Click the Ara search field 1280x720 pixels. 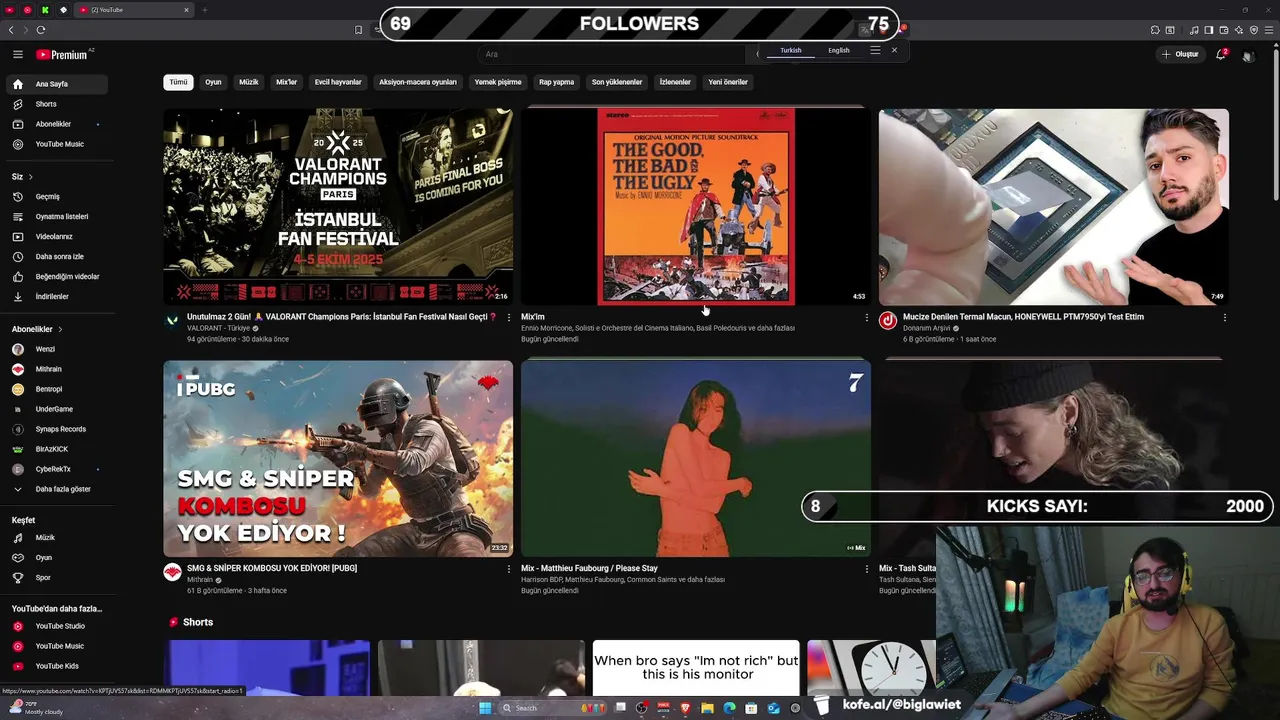[610, 54]
